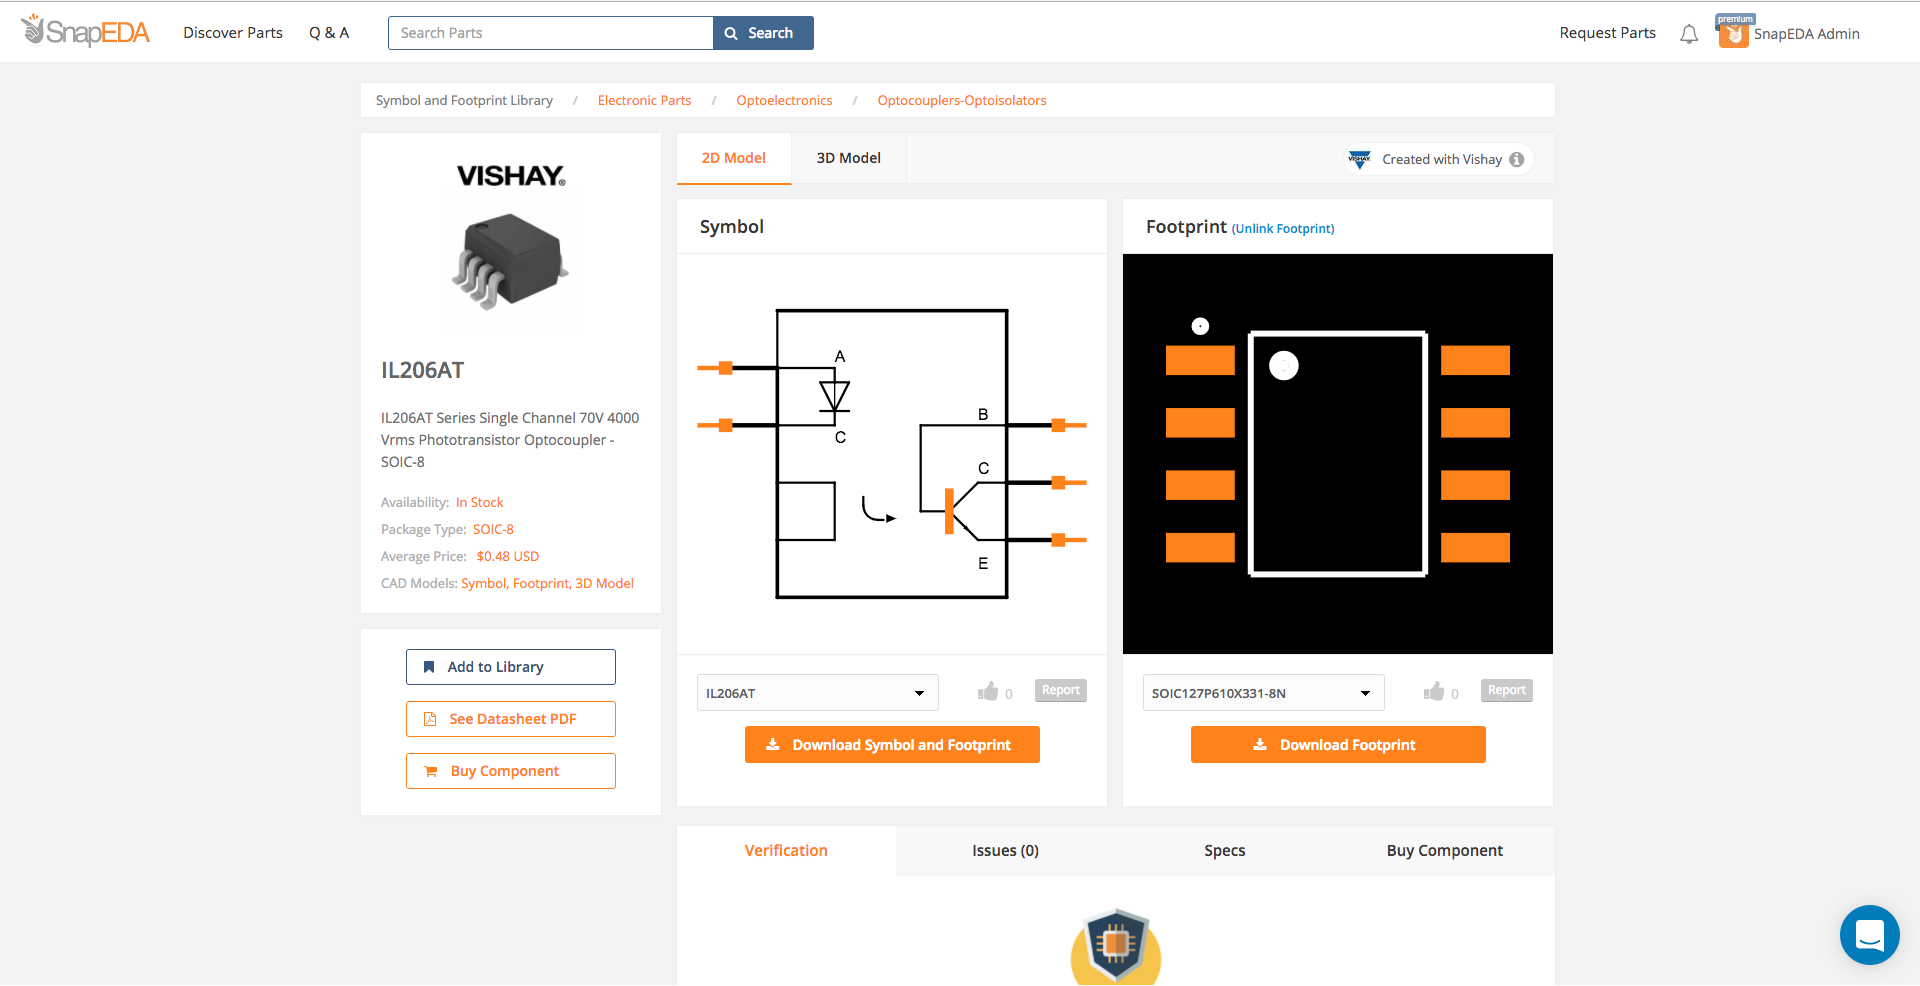Open the notifications bell
1920x986 pixels.
1689,34
